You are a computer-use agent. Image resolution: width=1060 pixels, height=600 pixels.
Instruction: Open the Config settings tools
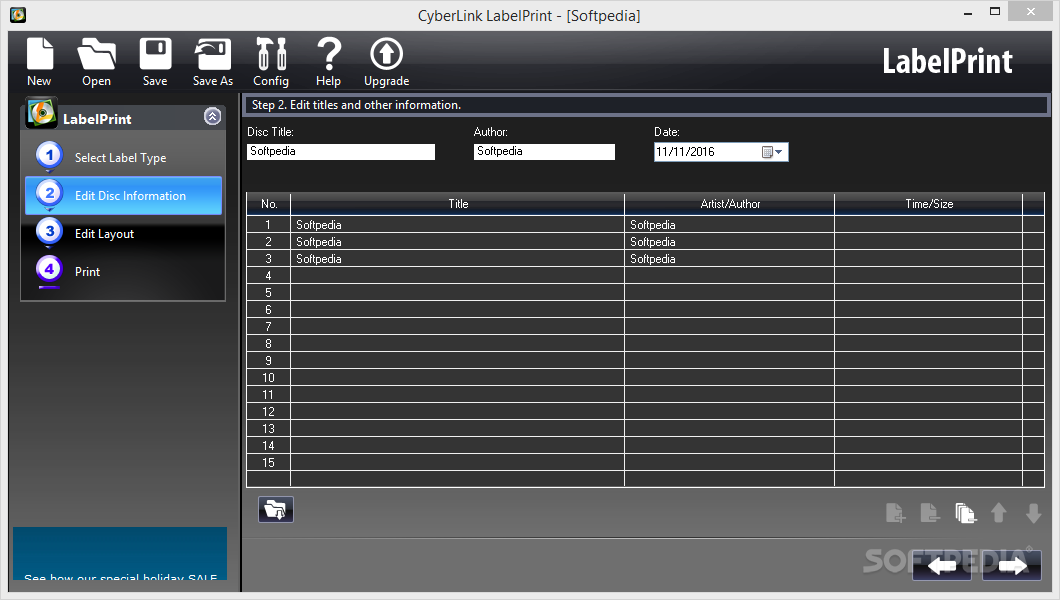[x=271, y=62]
